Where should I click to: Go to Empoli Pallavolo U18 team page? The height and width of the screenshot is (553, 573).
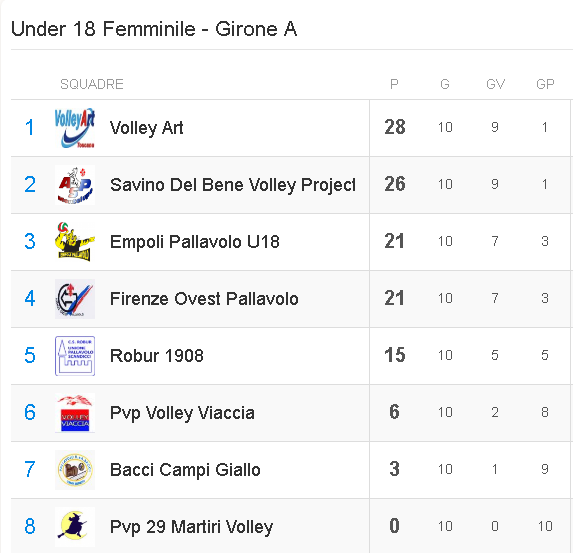(x=195, y=242)
